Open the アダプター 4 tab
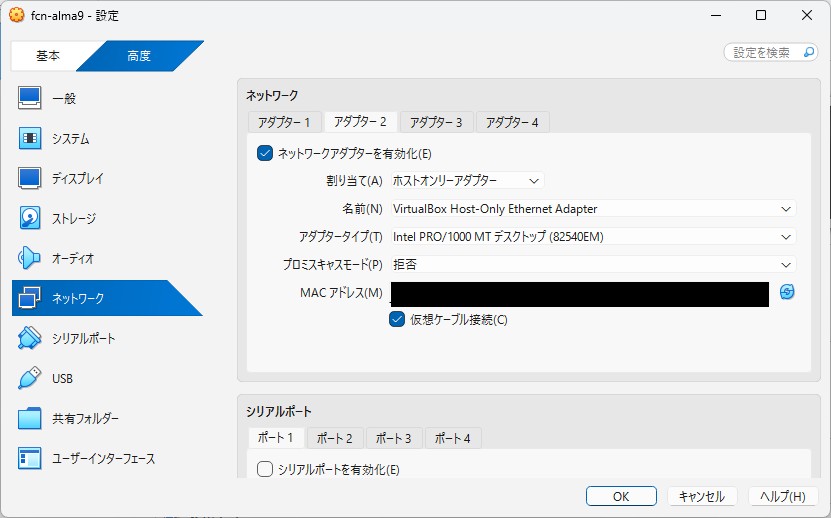Viewport: 831px width, 518px height. pos(512,122)
